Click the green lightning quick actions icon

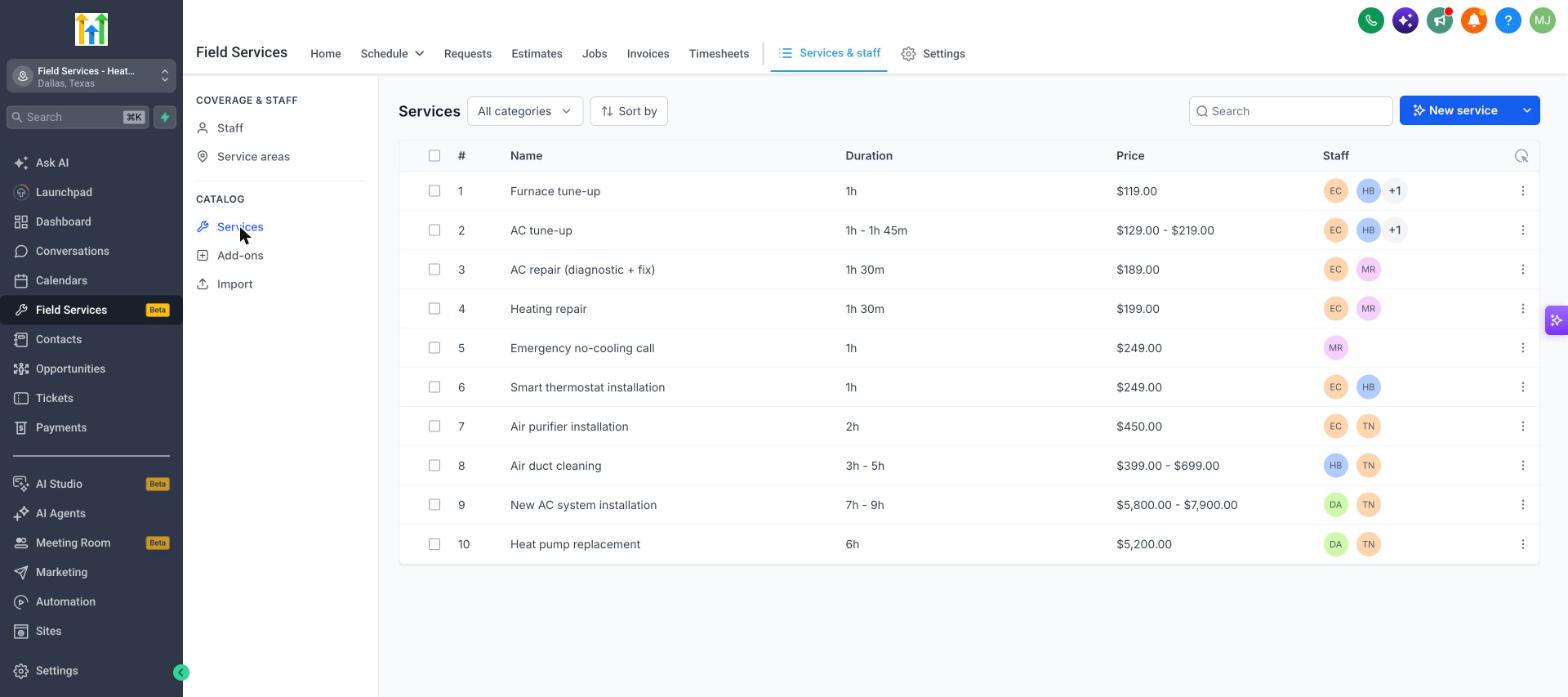[x=165, y=117]
